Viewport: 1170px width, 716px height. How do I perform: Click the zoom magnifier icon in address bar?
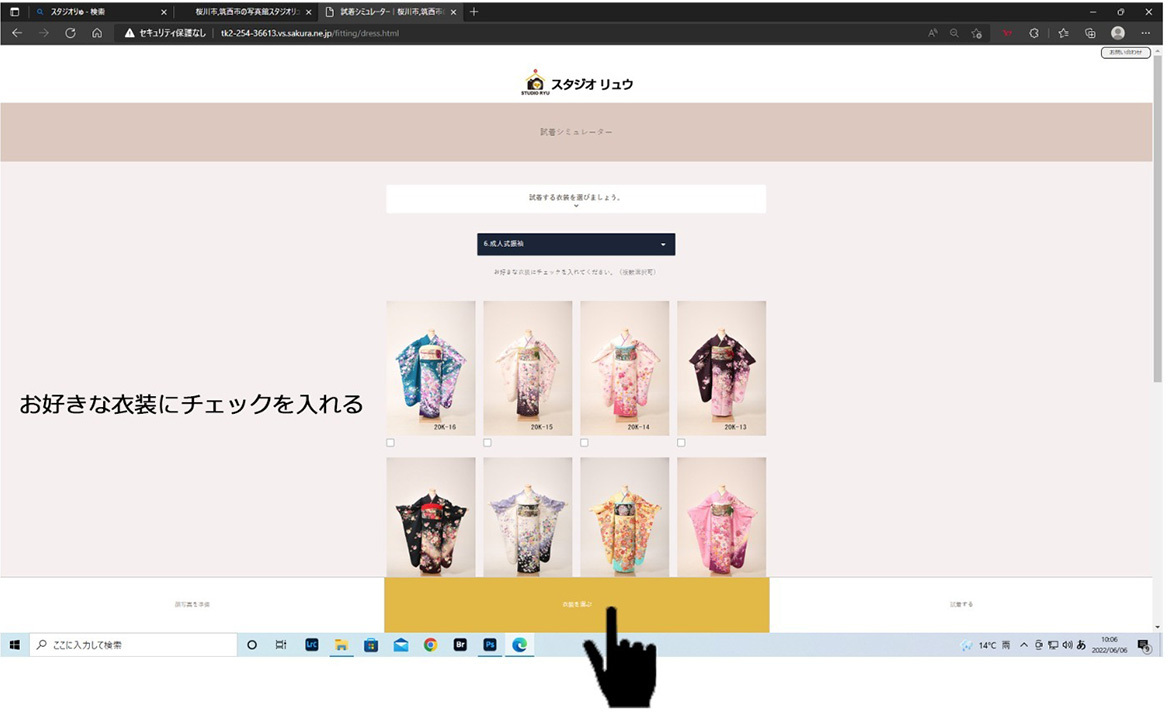point(954,33)
